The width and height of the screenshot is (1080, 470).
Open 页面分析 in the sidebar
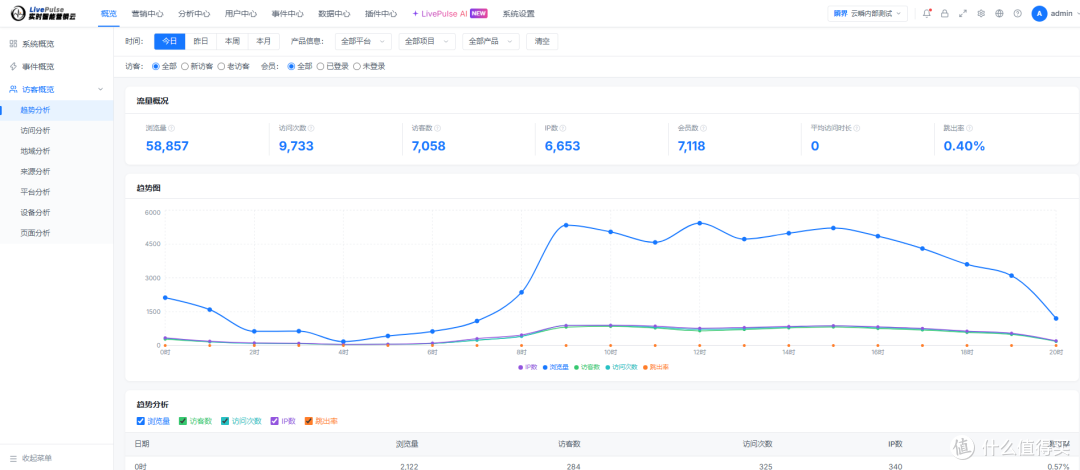point(56,233)
